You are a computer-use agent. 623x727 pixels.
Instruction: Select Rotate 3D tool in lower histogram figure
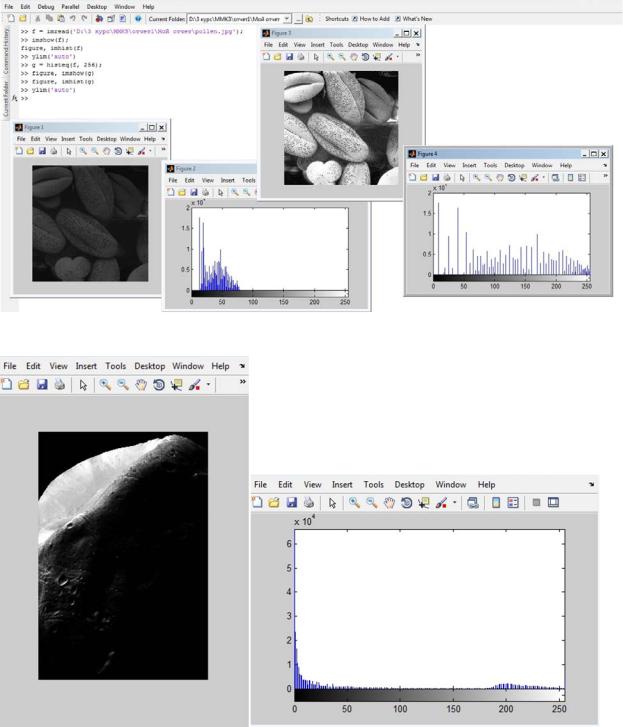[407, 503]
